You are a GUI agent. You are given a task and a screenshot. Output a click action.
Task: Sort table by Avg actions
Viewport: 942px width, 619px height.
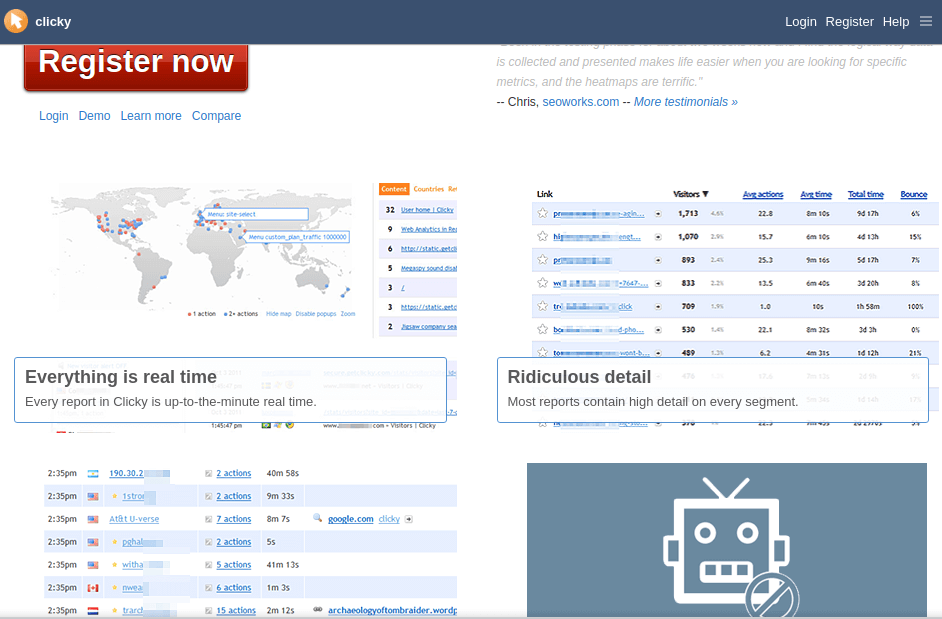[x=763, y=194]
